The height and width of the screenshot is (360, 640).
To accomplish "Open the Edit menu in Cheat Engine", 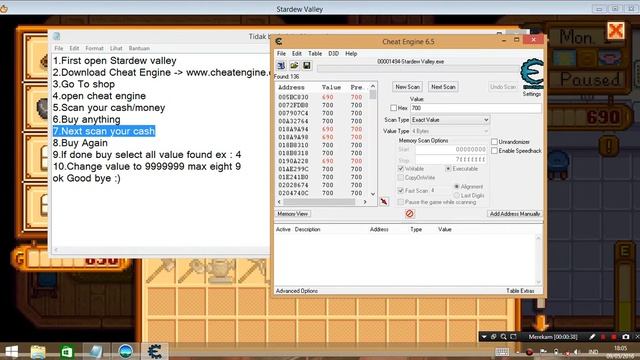I will click(x=297, y=53).
